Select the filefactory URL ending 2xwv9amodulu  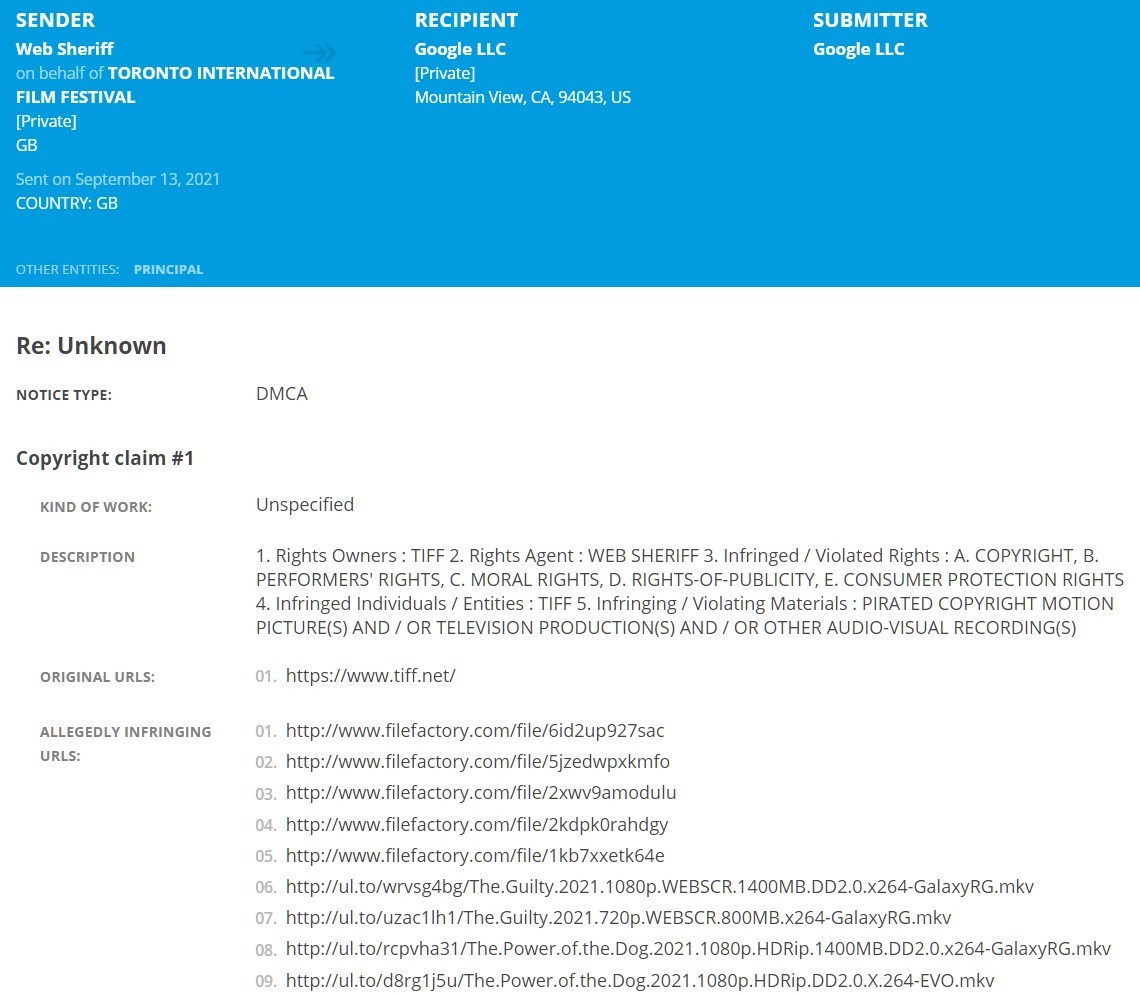(481, 793)
